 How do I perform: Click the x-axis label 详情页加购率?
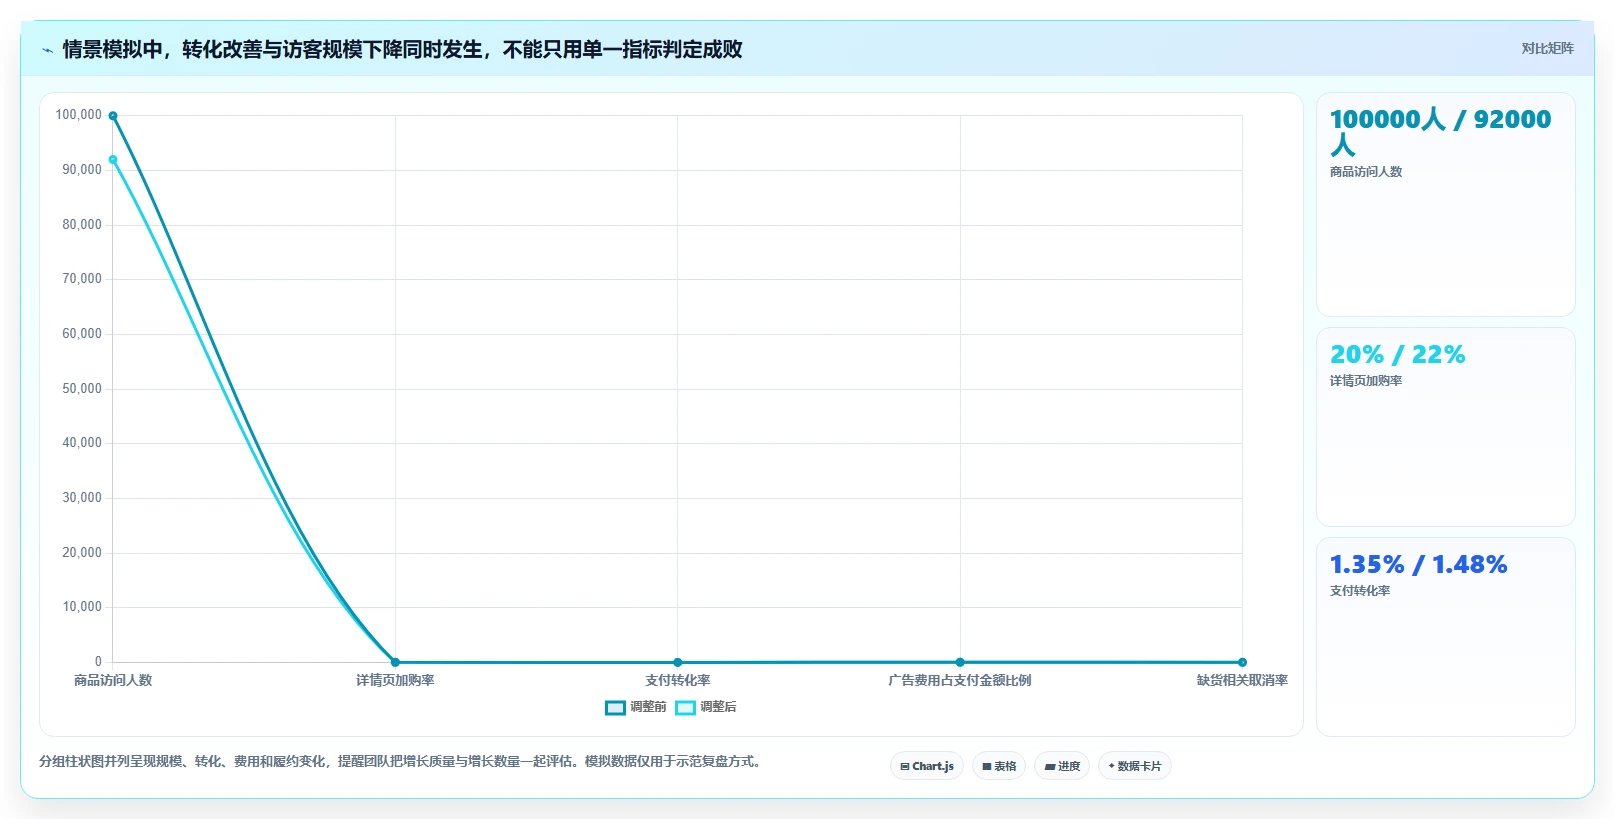(395, 680)
